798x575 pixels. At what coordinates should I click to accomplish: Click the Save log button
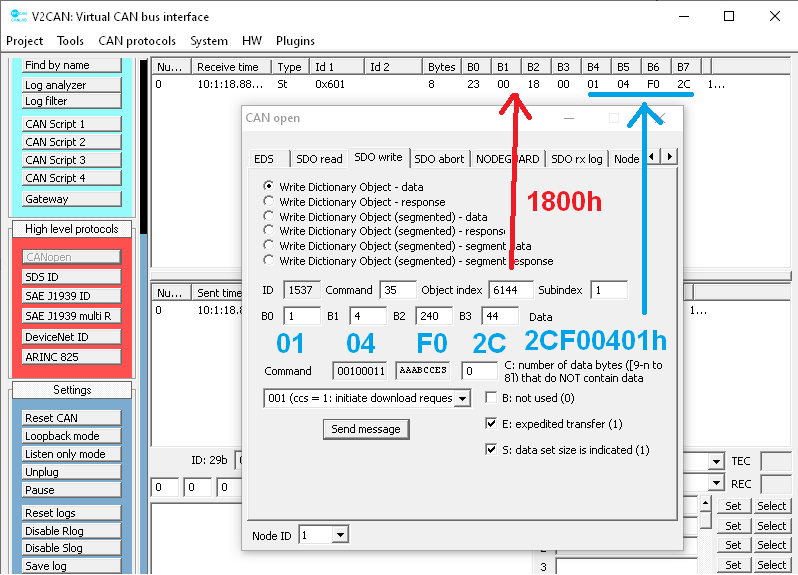coord(71,566)
